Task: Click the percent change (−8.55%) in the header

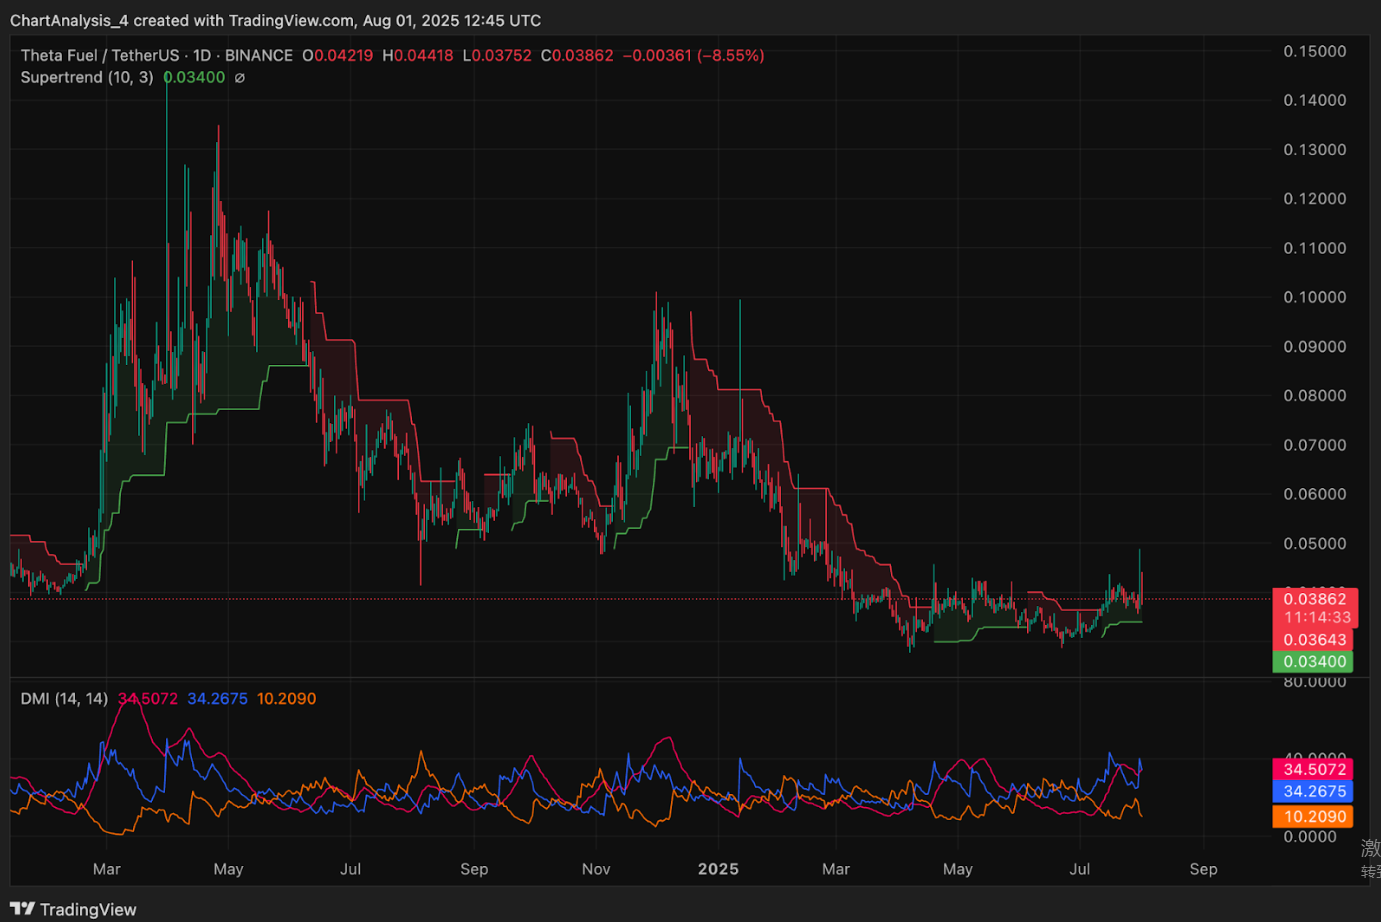Action: pos(730,56)
